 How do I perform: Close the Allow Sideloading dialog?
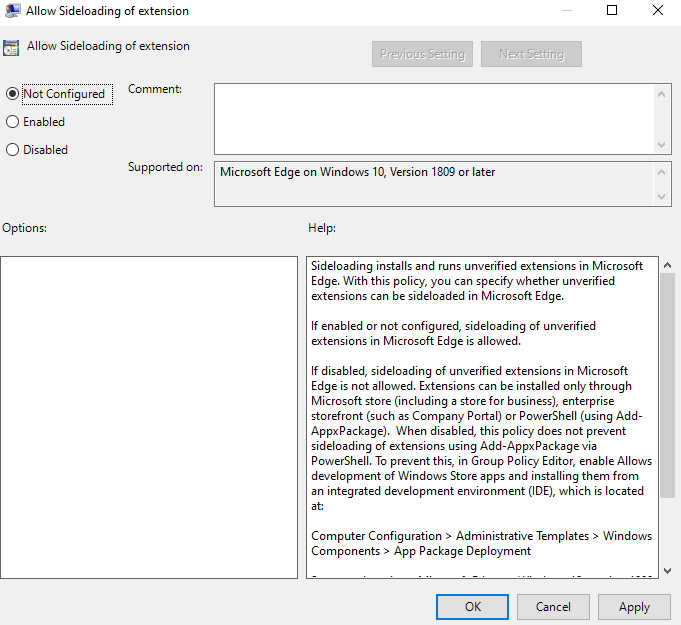[x=658, y=10]
